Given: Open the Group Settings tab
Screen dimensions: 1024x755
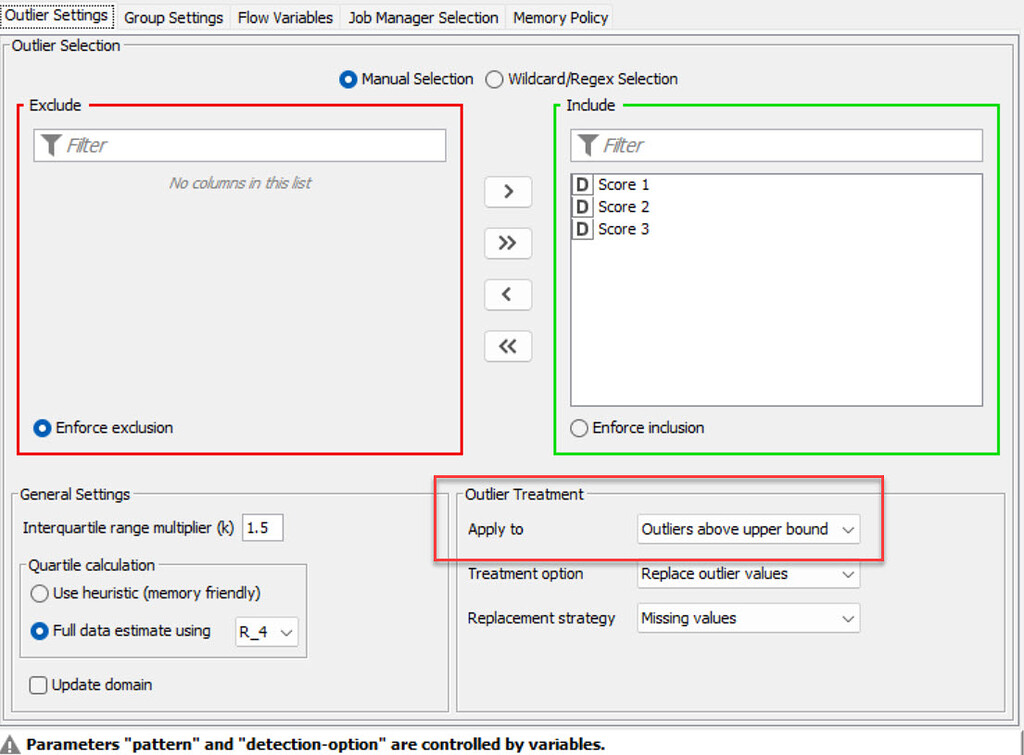Looking at the screenshot, I should click(x=174, y=18).
